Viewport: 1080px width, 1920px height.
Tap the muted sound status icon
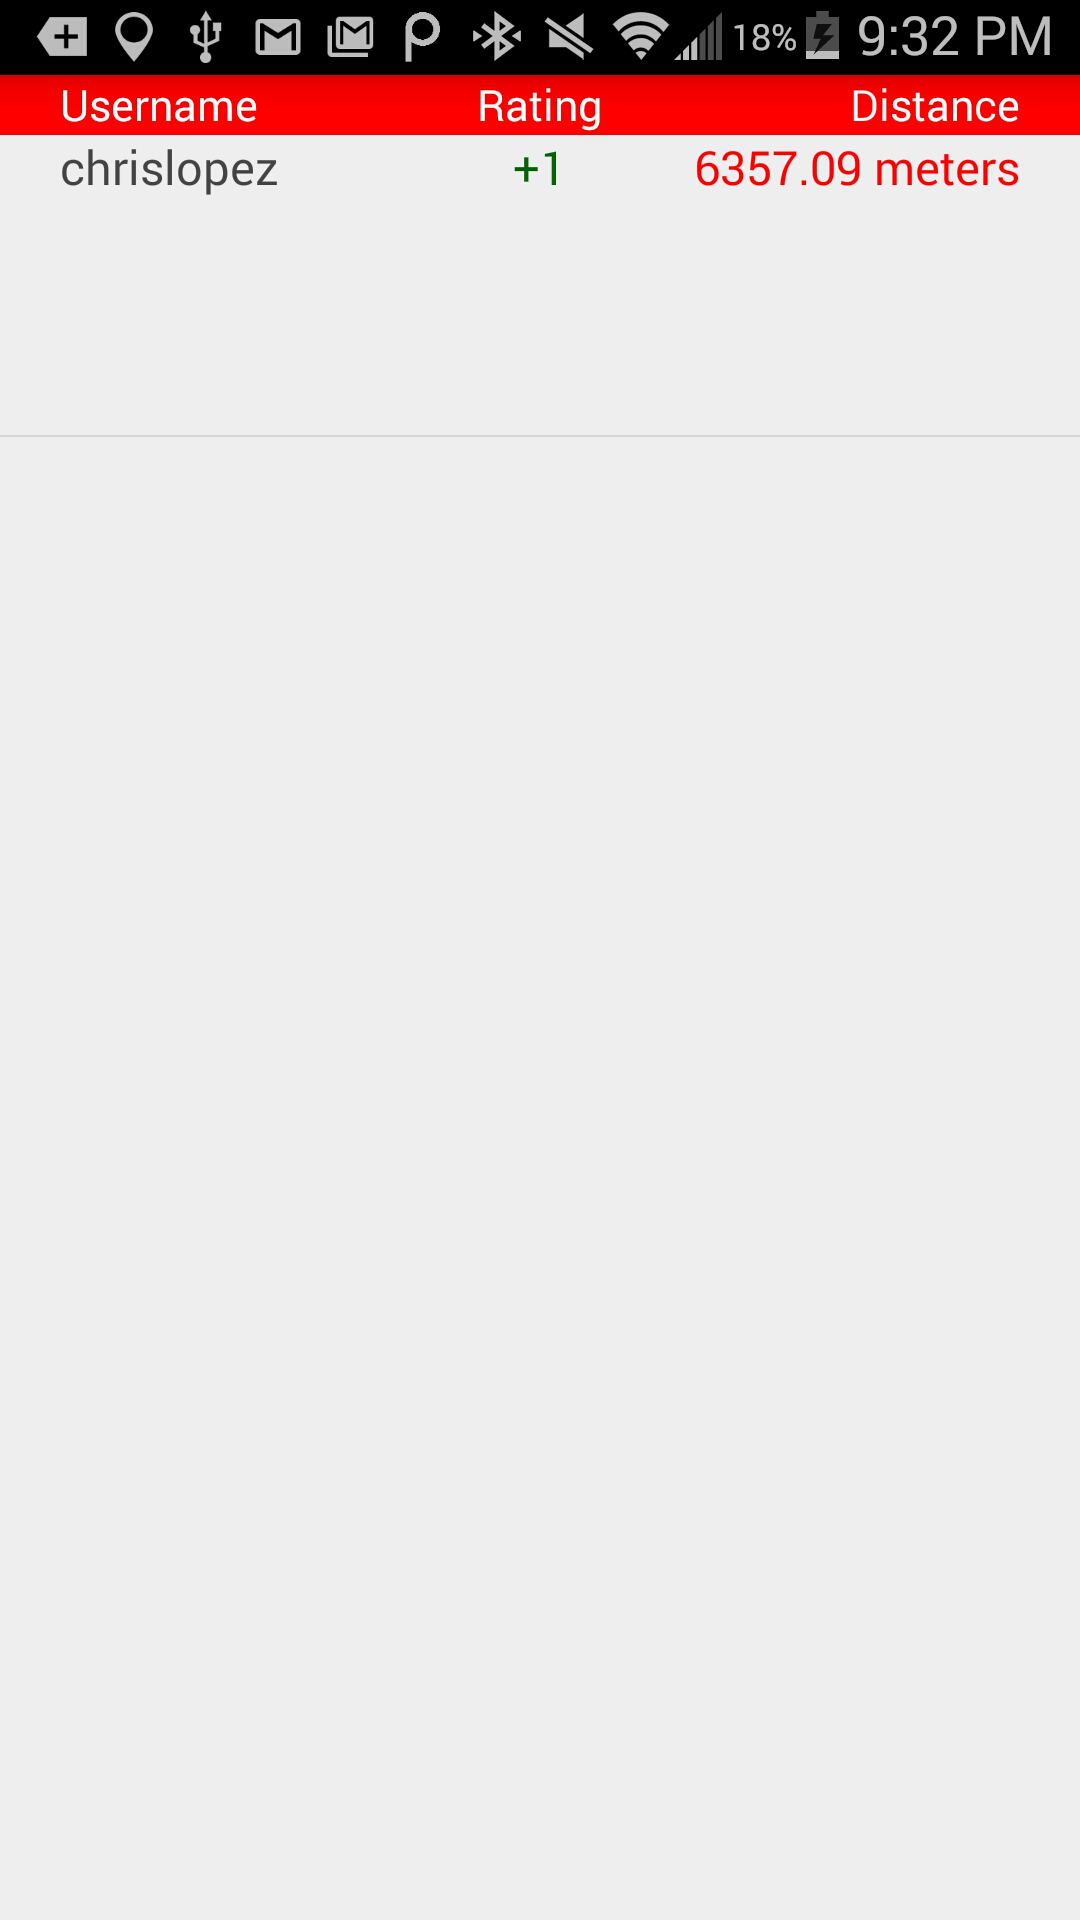click(569, 38)
